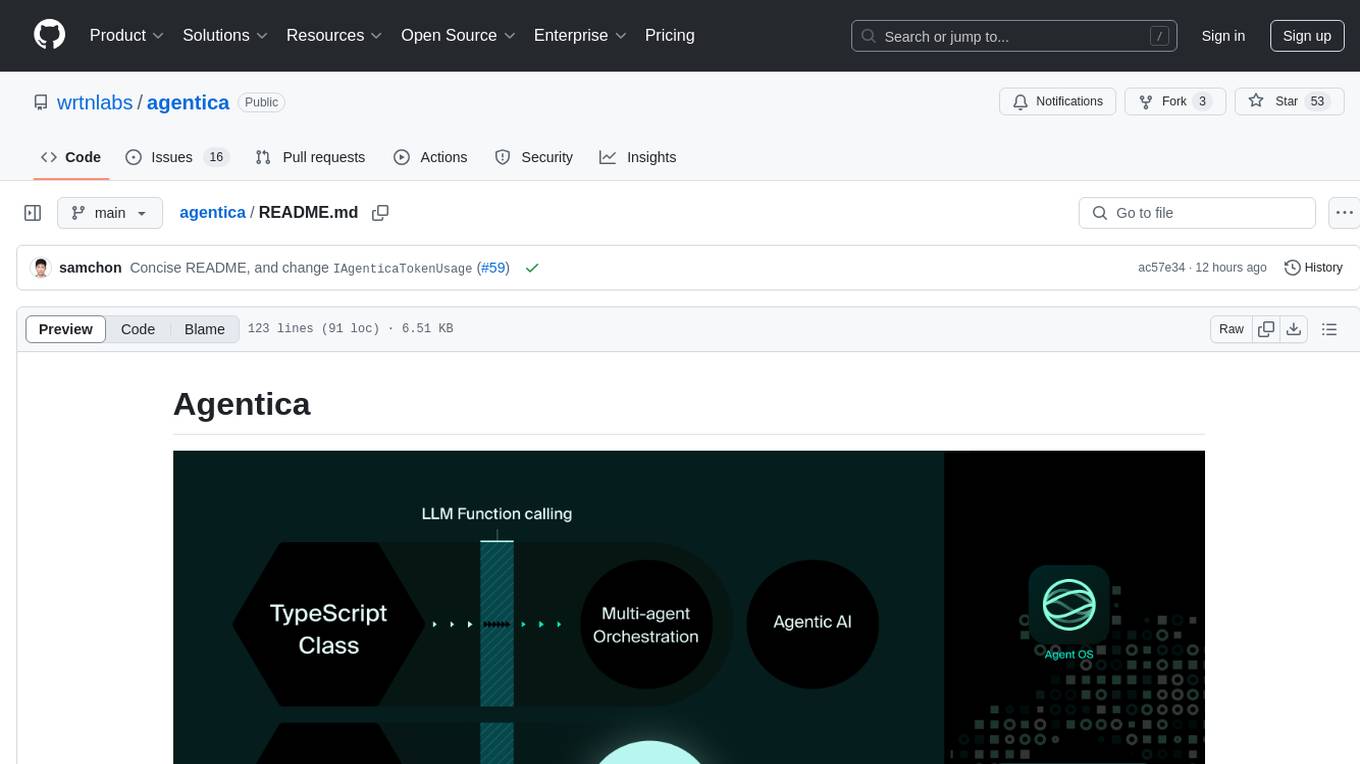This screenshot has width=1360, height=764.
Task: Open the main branch selector
Action: click(x=110, y=213)
